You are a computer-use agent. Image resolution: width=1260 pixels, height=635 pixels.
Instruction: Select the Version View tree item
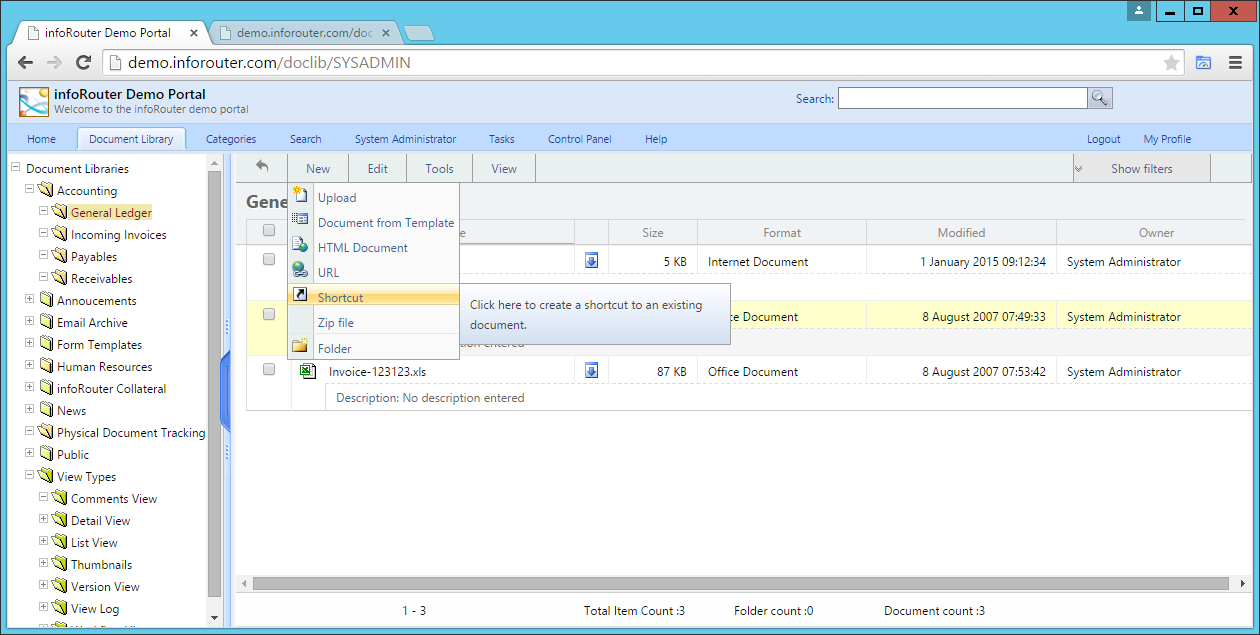coord(105,587)
